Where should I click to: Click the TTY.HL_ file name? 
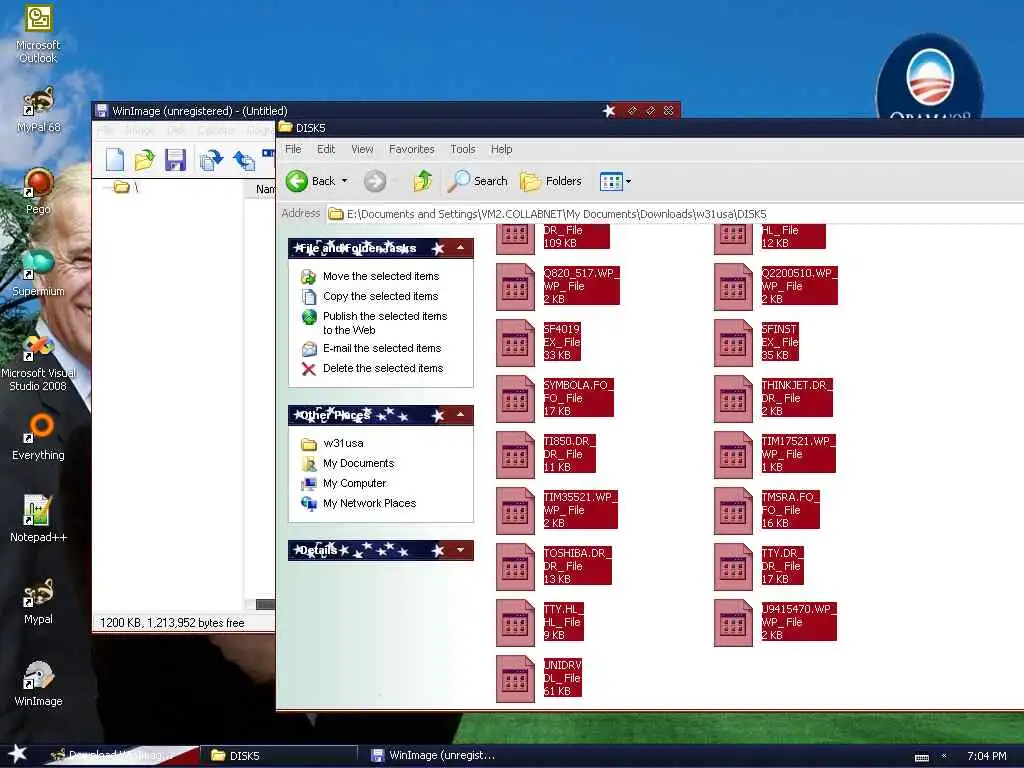tap(564, 610)
